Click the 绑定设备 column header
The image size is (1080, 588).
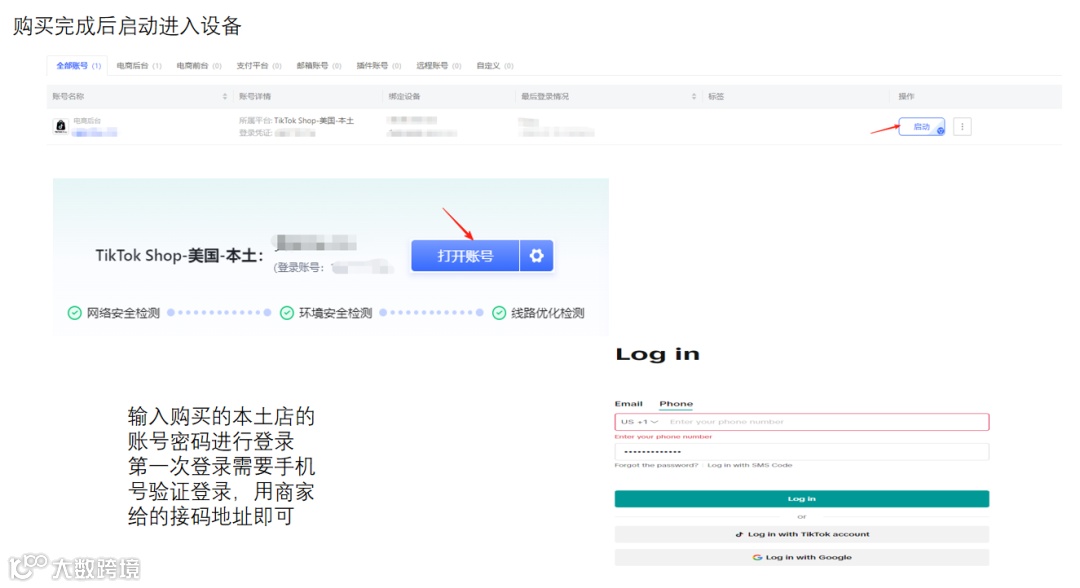coord(404,96)
